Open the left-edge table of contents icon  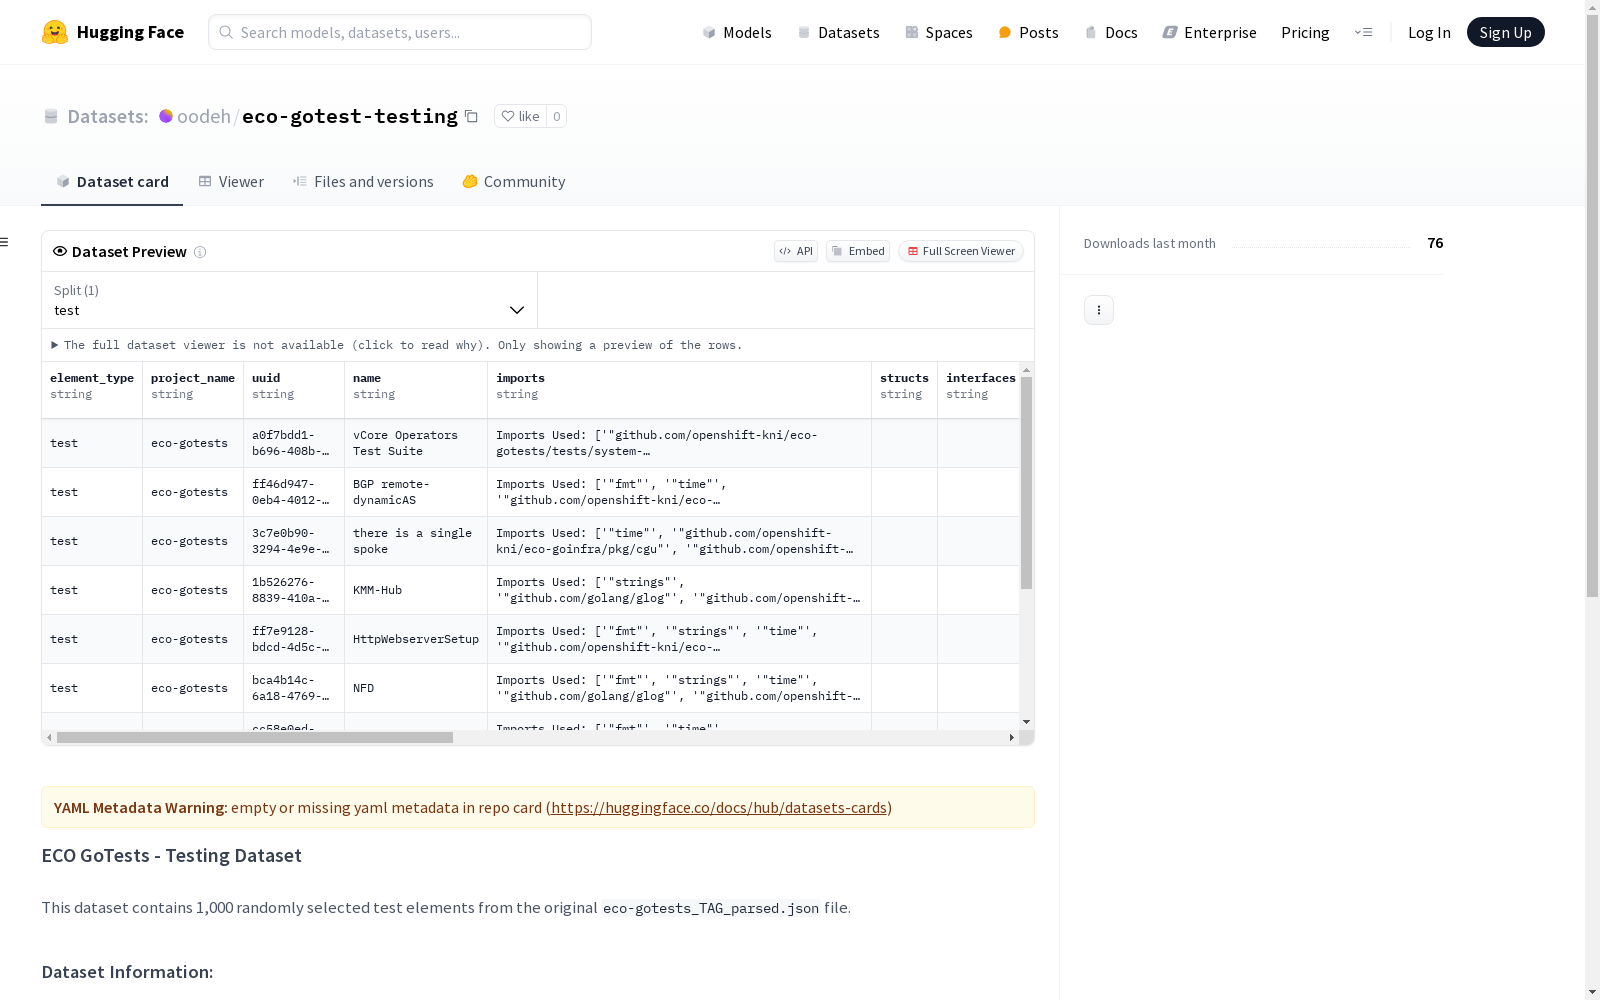click(x=5, y=242)
